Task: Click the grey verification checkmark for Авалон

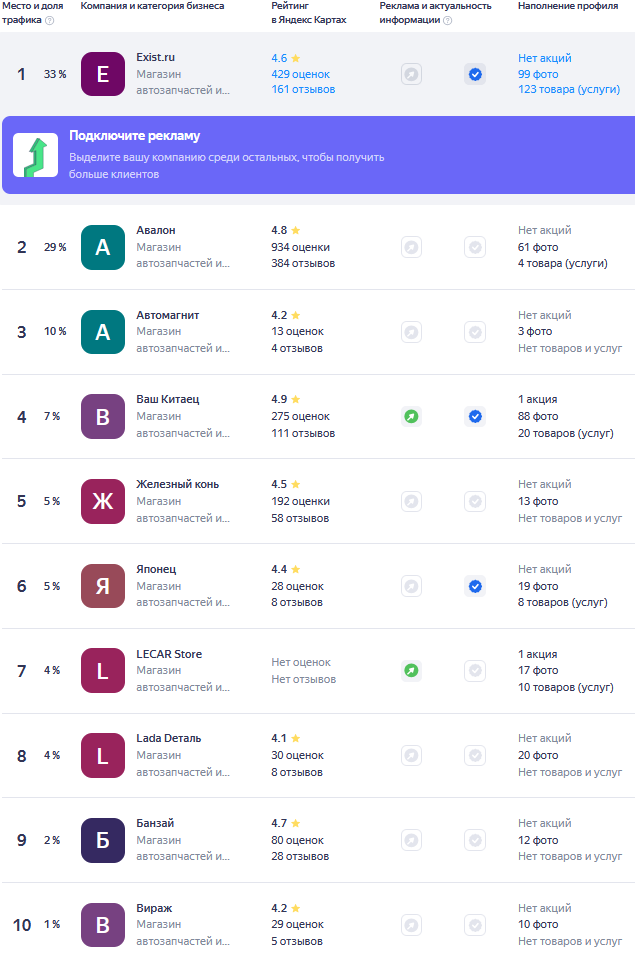Action: [475, 247]
